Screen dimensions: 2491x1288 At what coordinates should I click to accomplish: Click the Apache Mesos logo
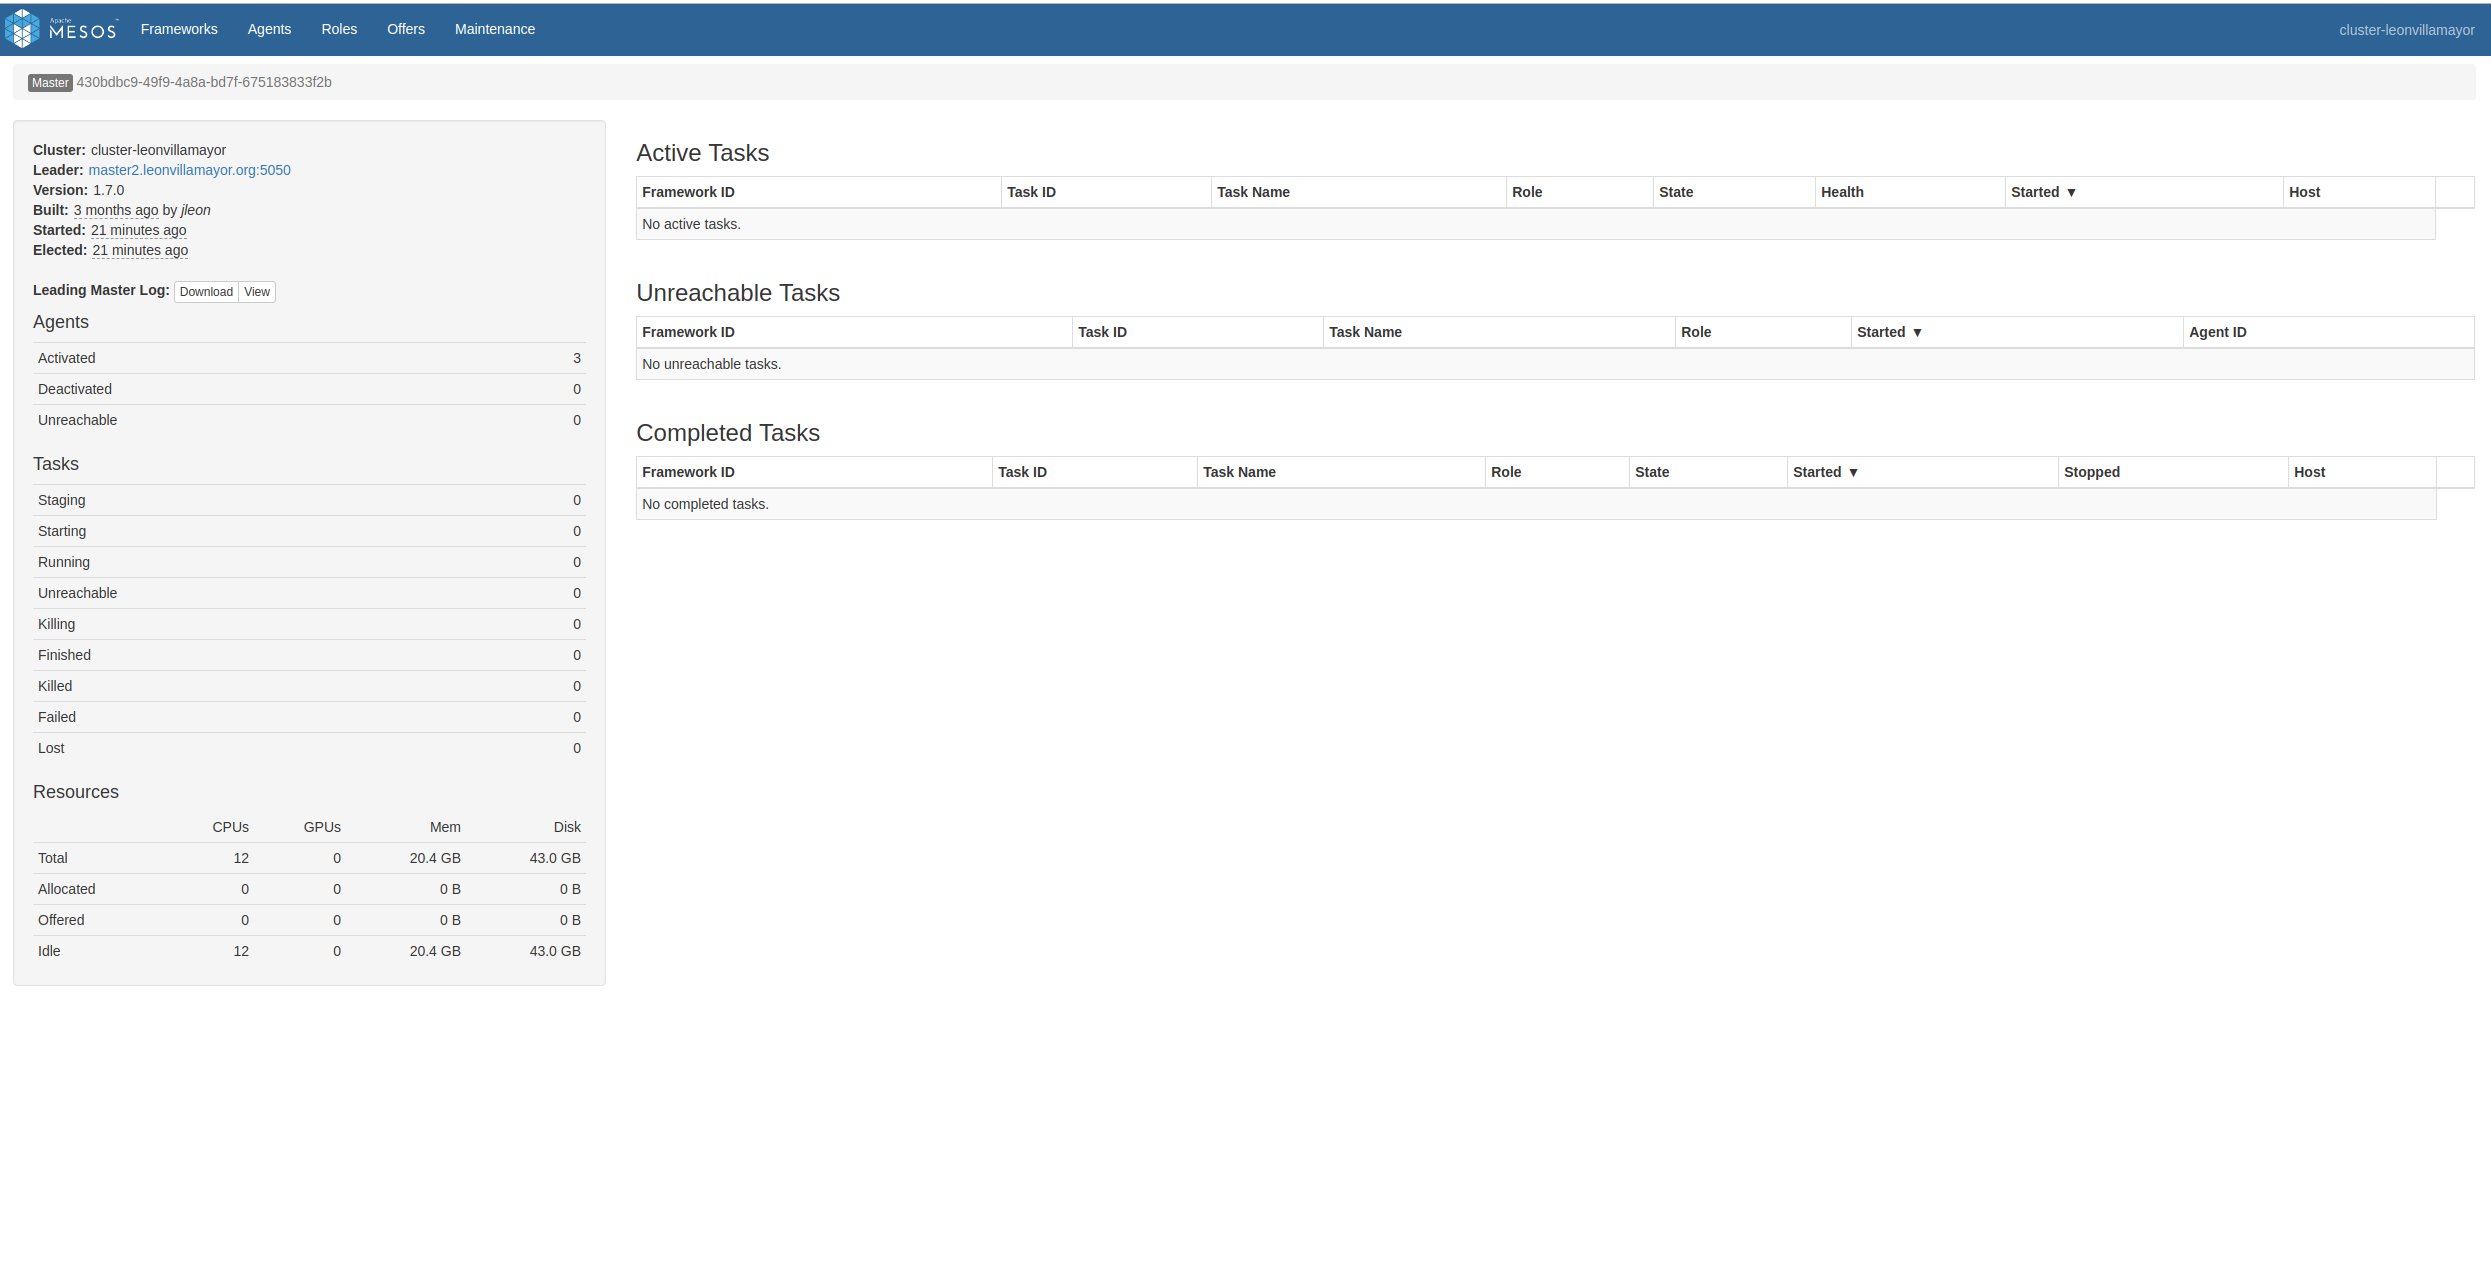coord(61,29)
